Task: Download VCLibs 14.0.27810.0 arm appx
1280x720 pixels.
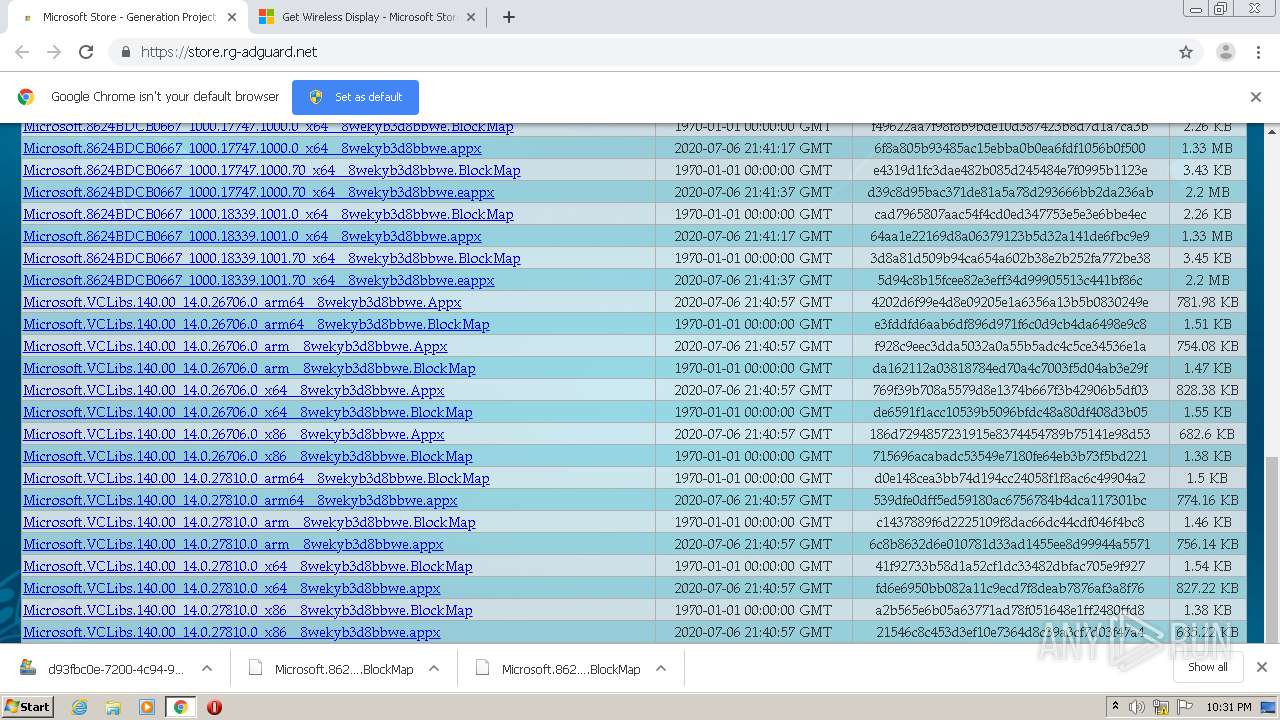Action: [233, 545]
